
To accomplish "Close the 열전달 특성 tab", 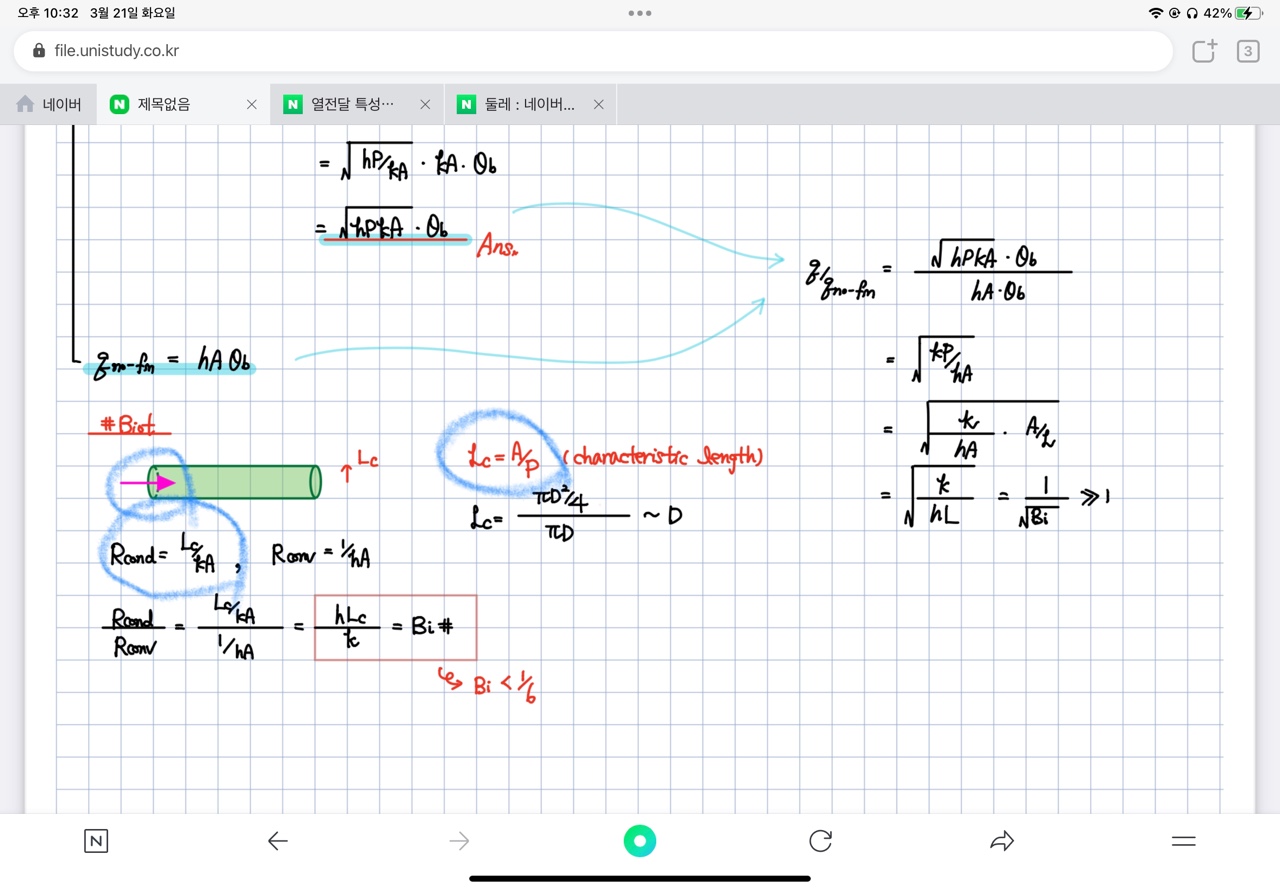I will click(425, 104).
